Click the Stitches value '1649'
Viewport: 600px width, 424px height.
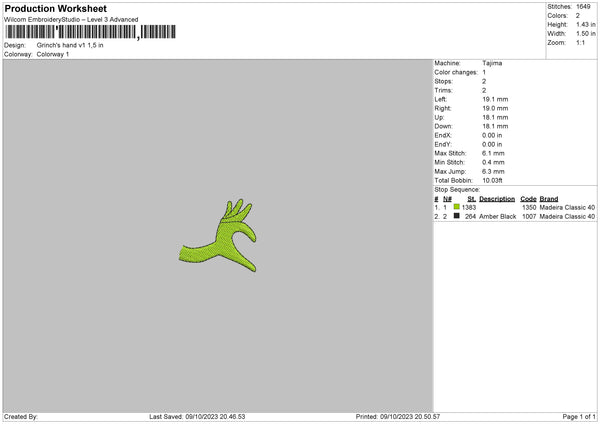pos(583,7)
